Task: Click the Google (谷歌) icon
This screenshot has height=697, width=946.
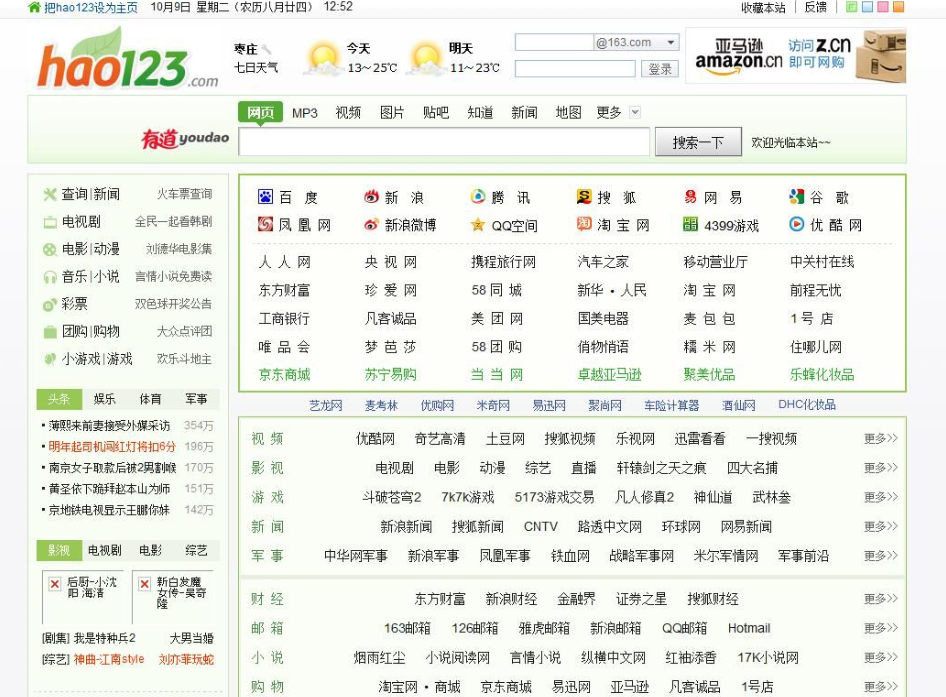Action: click(796, 197)
